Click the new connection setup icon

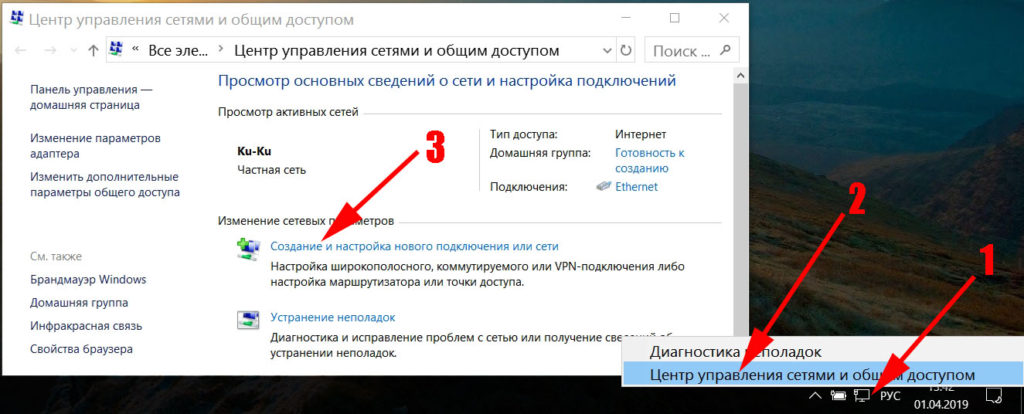pos(246,247)
